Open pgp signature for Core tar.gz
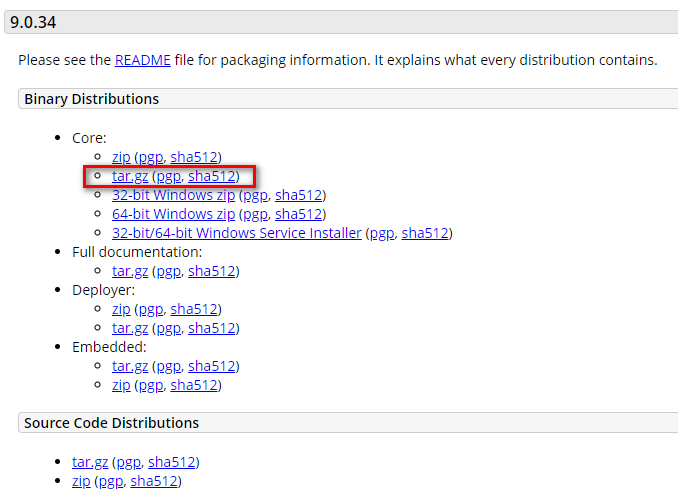678x496 pixels. [169, 176]
